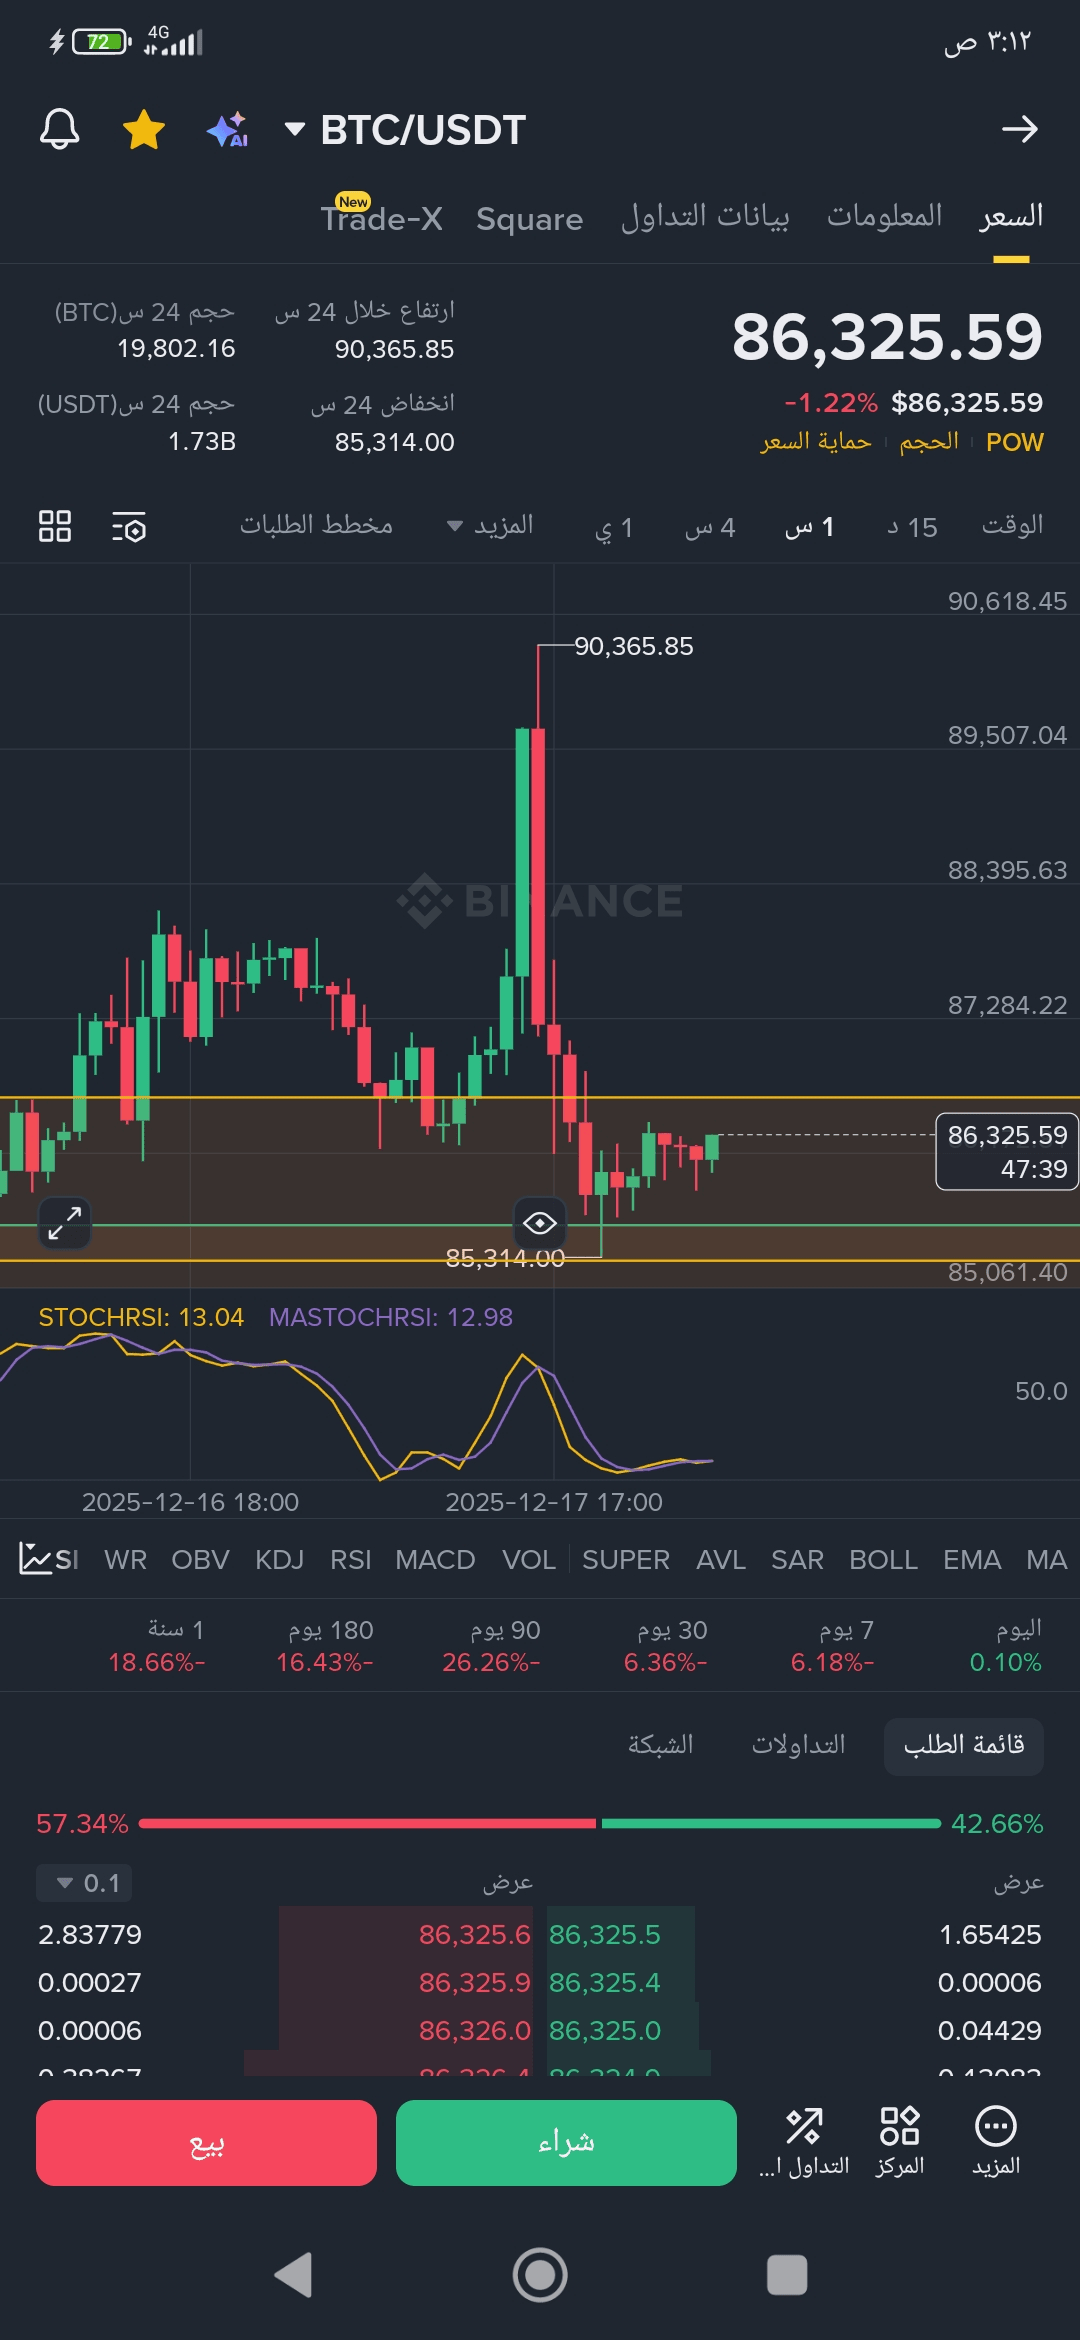
Task: Select the 1 س interval
Action: (809, 527)
